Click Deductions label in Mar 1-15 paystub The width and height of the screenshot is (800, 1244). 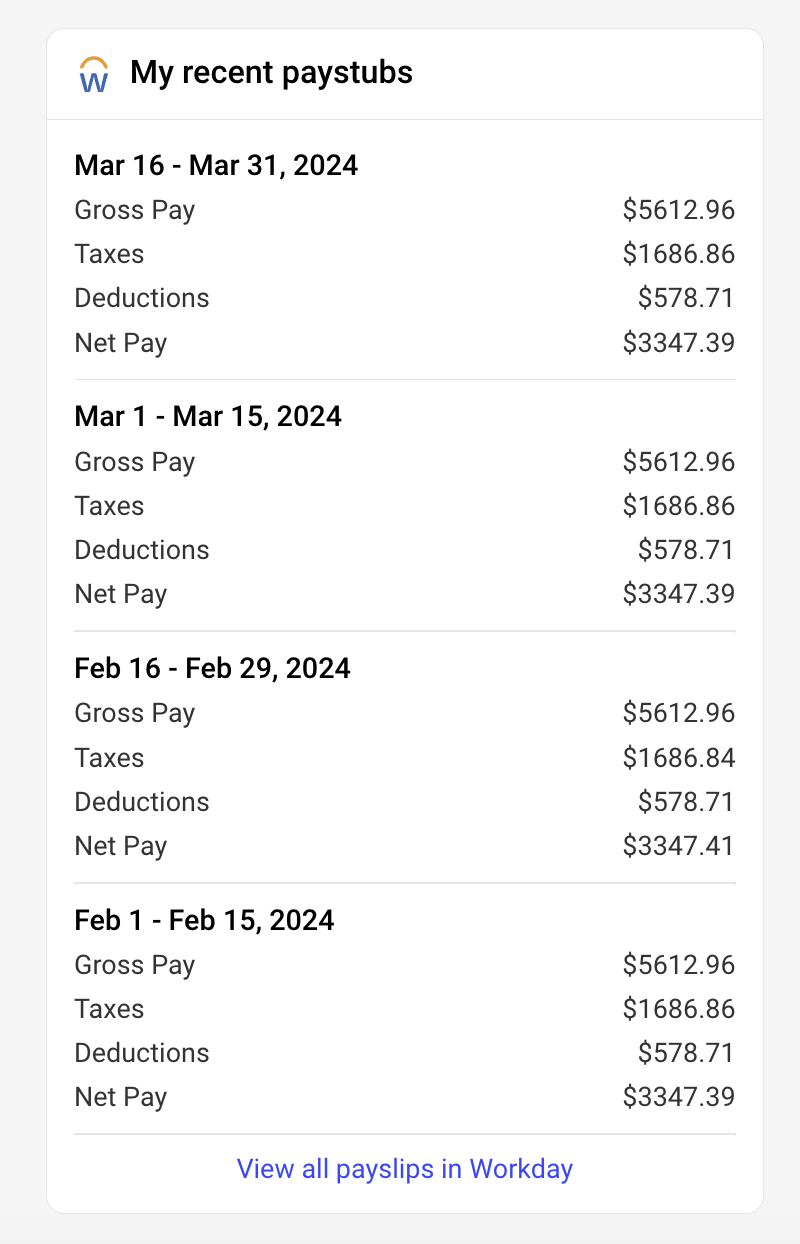[x=142, y=550]
